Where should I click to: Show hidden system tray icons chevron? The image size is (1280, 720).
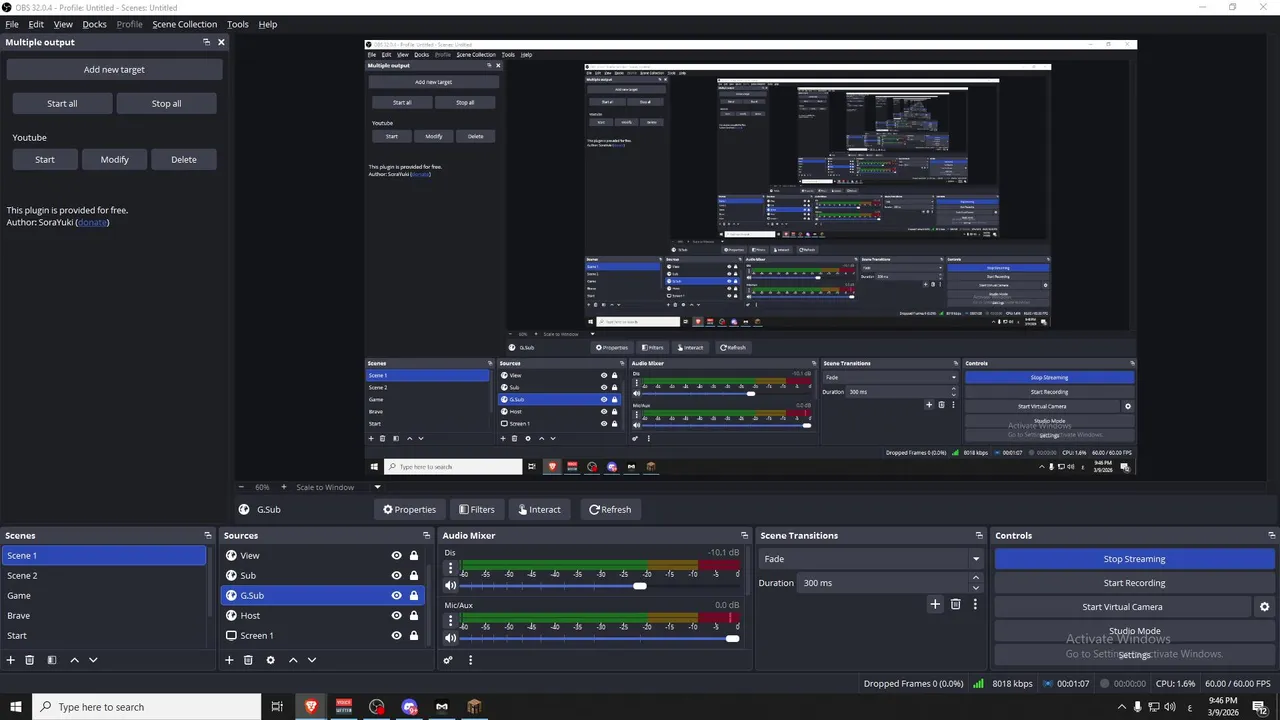[x=1122, y=707]
